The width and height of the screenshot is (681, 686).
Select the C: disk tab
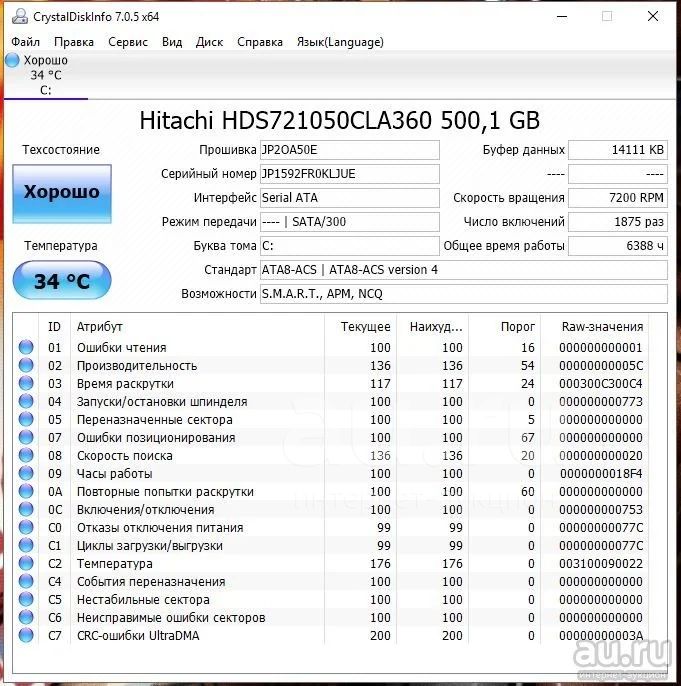[x=45, y=75]
